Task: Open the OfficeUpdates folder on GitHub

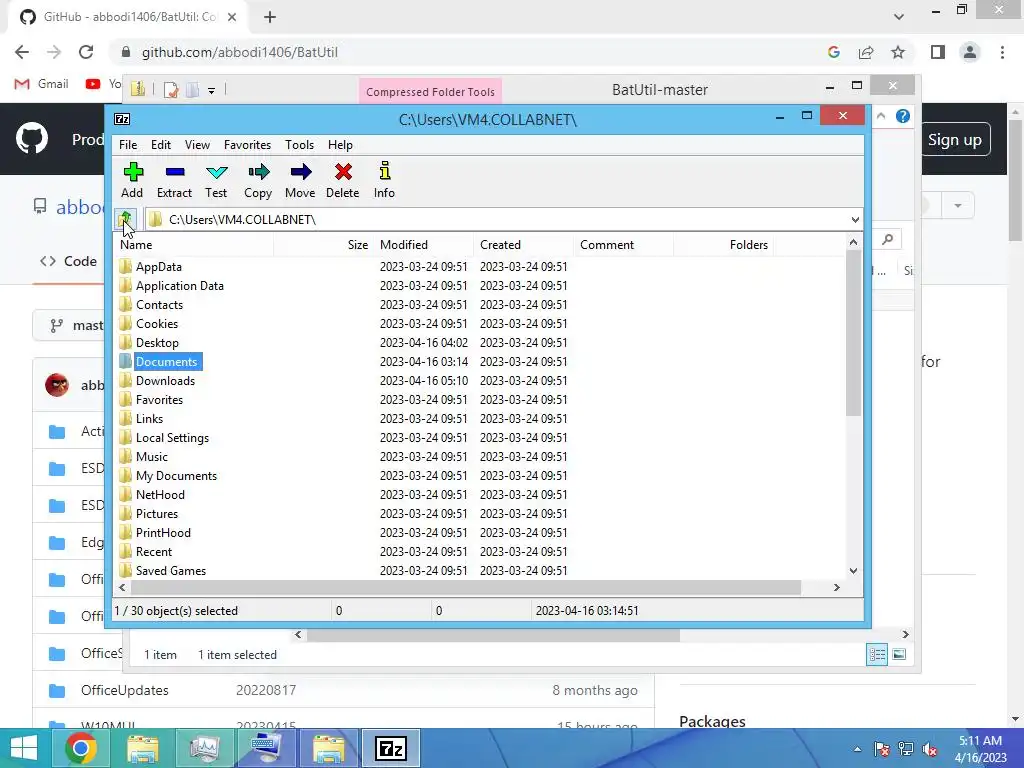Action: click(124, 690)
